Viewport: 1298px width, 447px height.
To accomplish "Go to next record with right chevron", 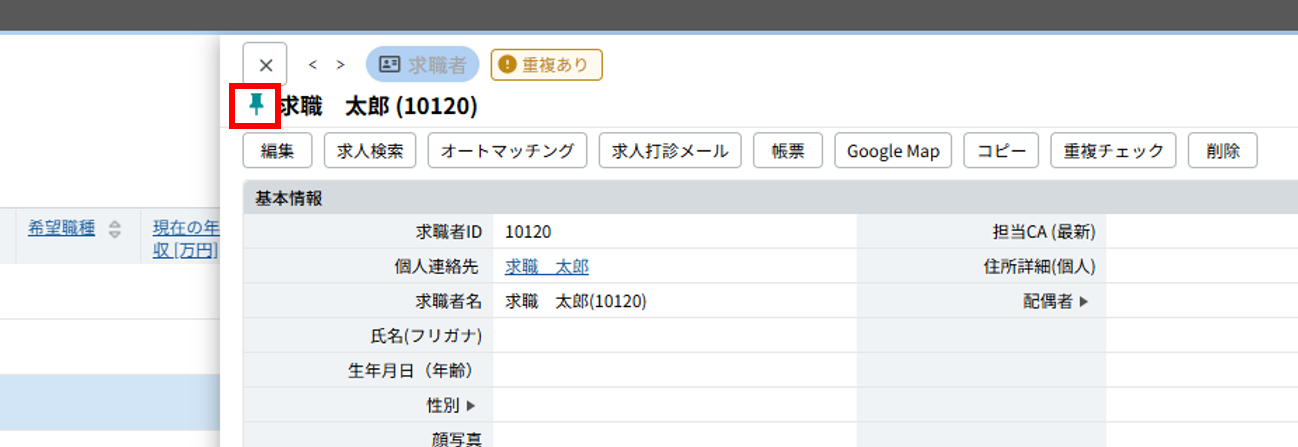I will point(341,65).
